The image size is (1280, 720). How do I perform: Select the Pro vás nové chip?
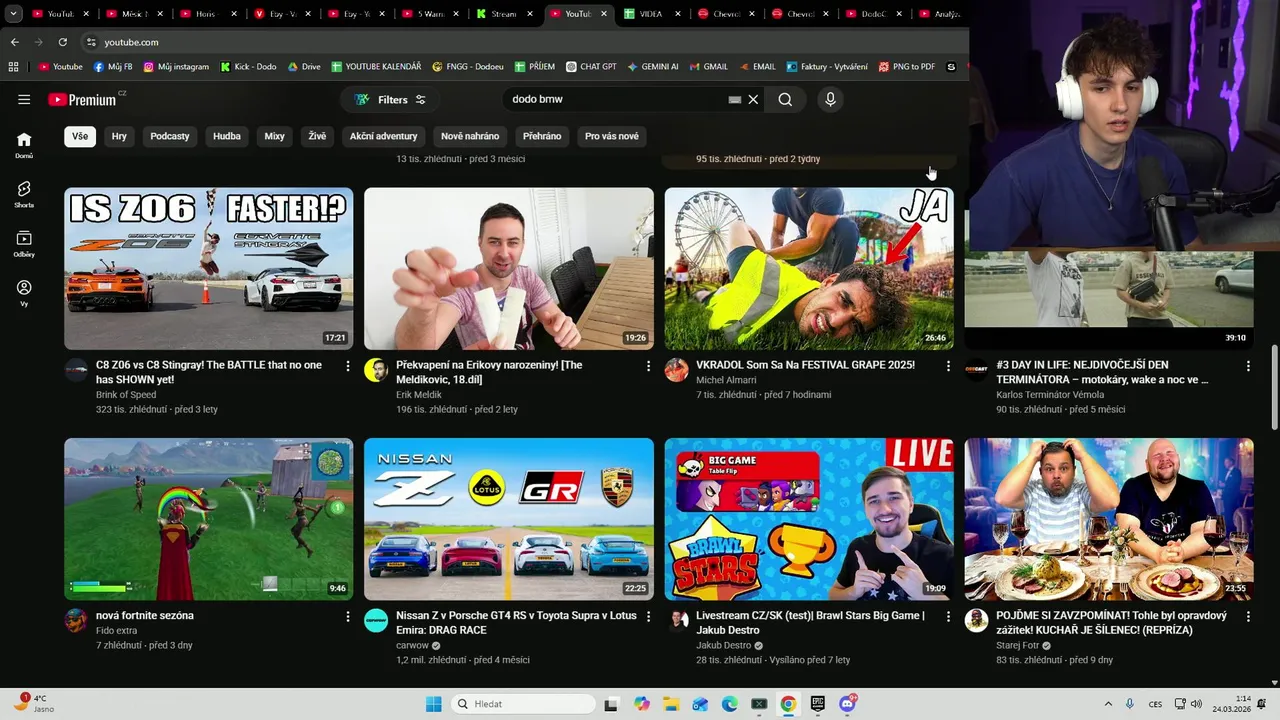[612, 136]
